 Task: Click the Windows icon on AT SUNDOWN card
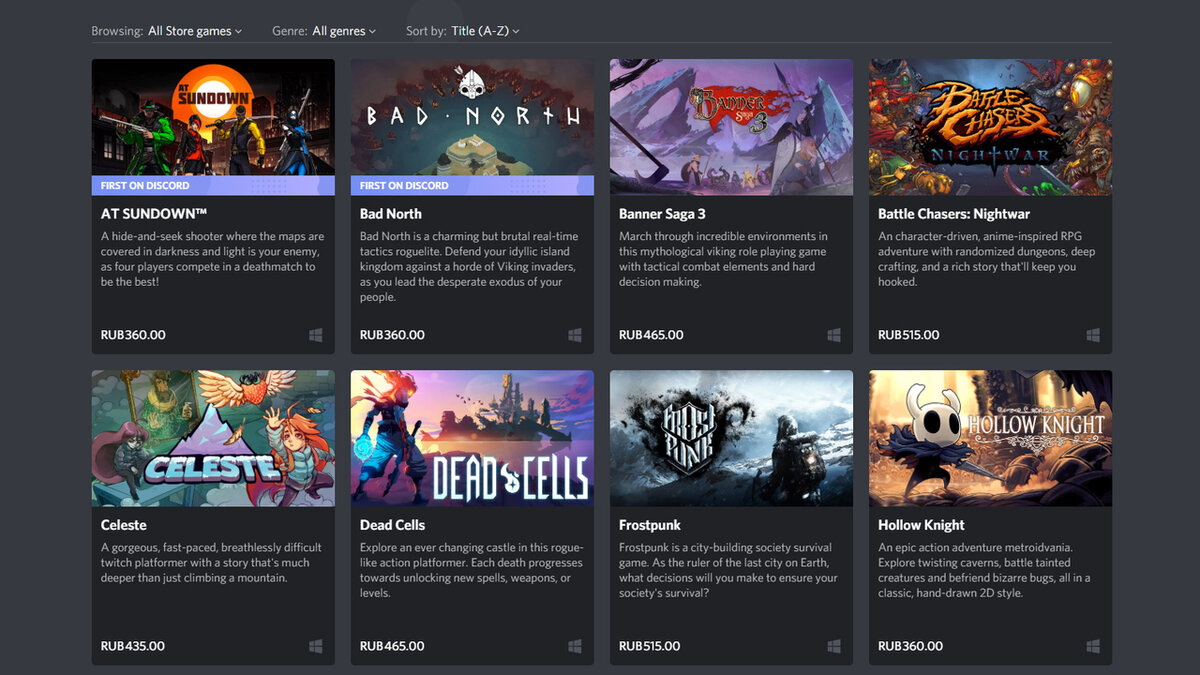(x=316, y=335)
